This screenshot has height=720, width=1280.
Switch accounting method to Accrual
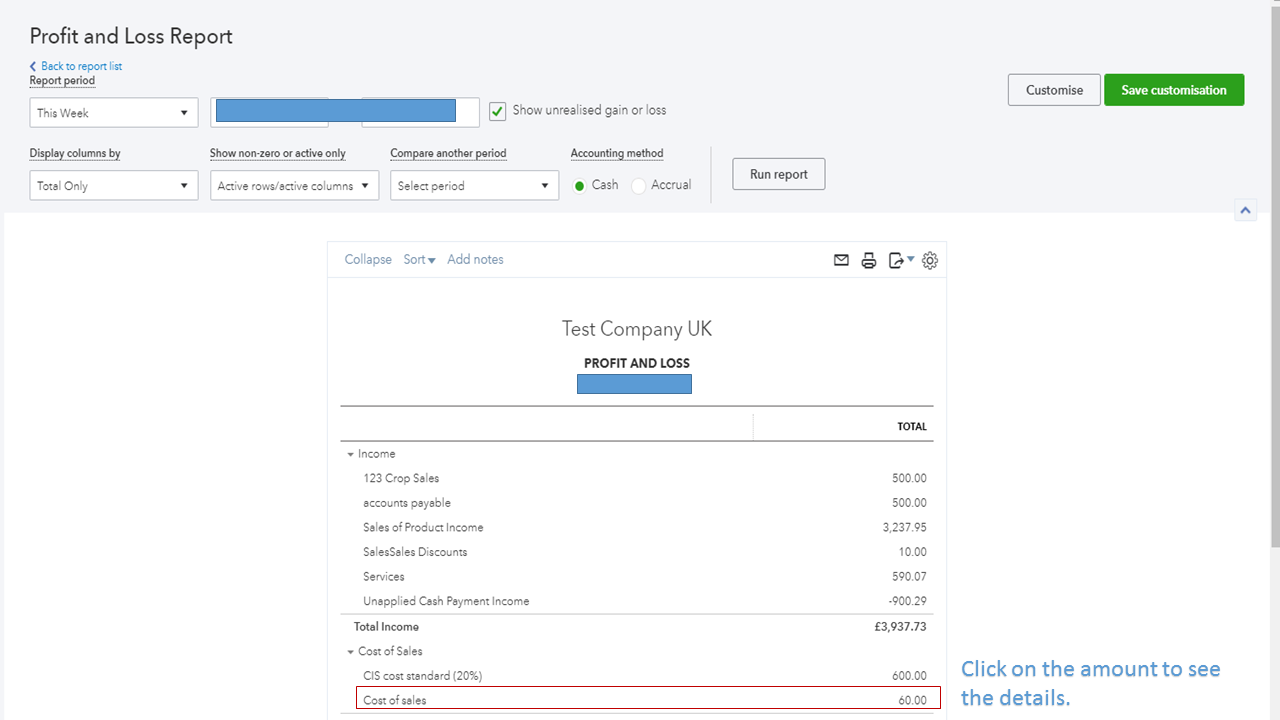tap(639, 185)
